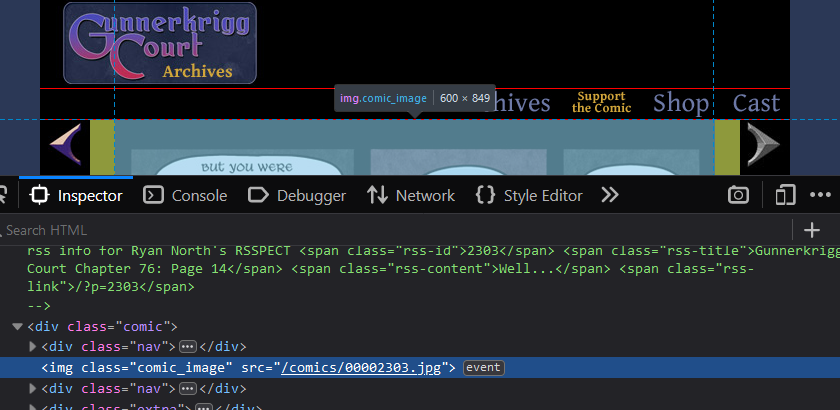This screenshot has width=840, height=410.
Task: Click the plus icon to add a node
Action: pos(812,230)
